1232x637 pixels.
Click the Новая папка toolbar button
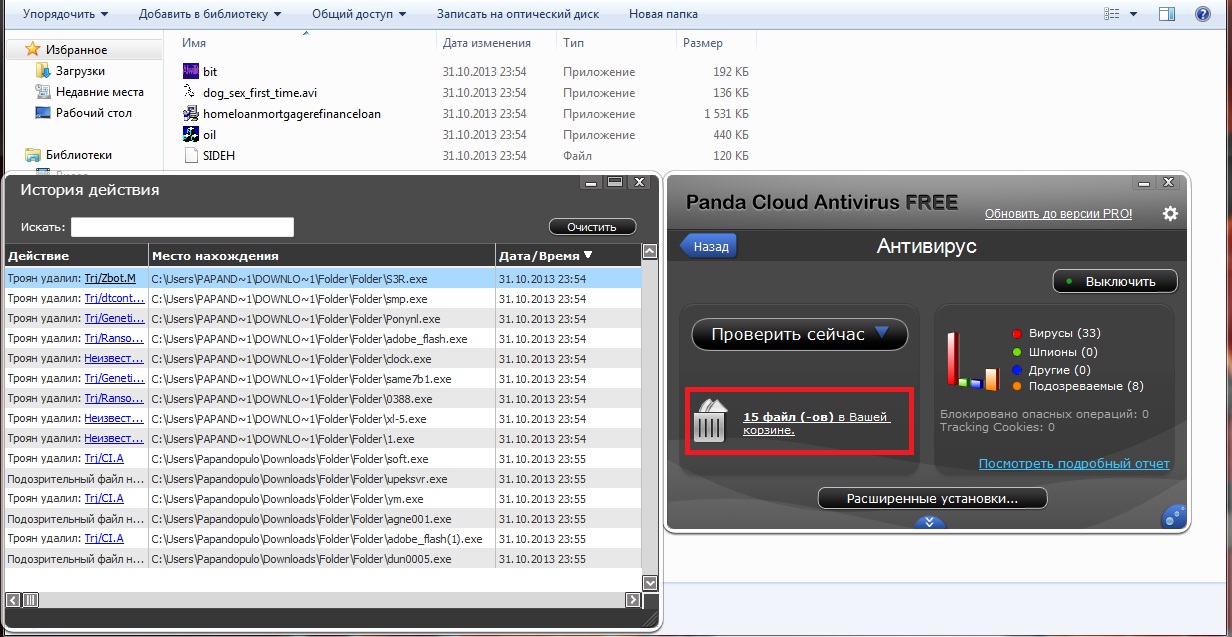pos(663,14)
